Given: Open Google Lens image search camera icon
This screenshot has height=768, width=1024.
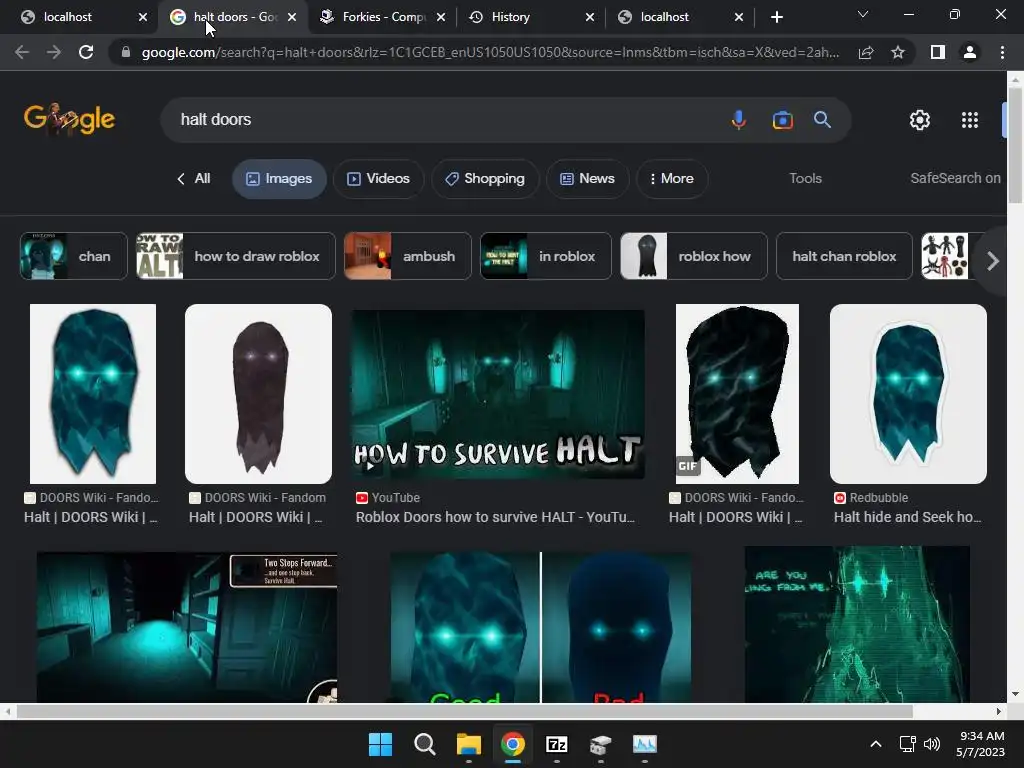Looking at the screenshot, I should click(782, 120).
